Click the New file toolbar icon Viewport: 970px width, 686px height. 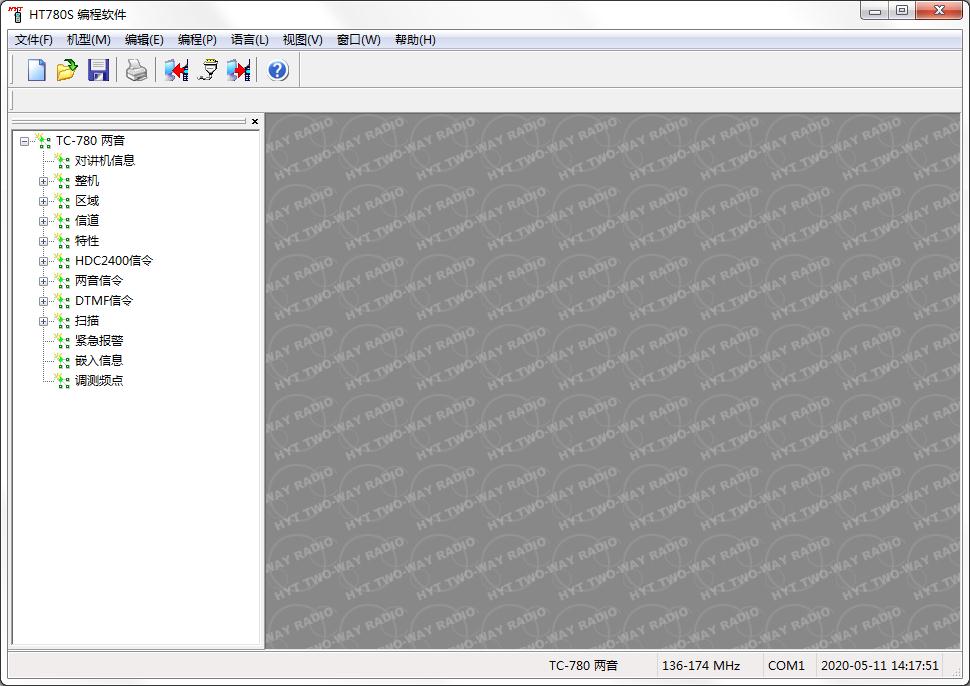pos(37,70)
